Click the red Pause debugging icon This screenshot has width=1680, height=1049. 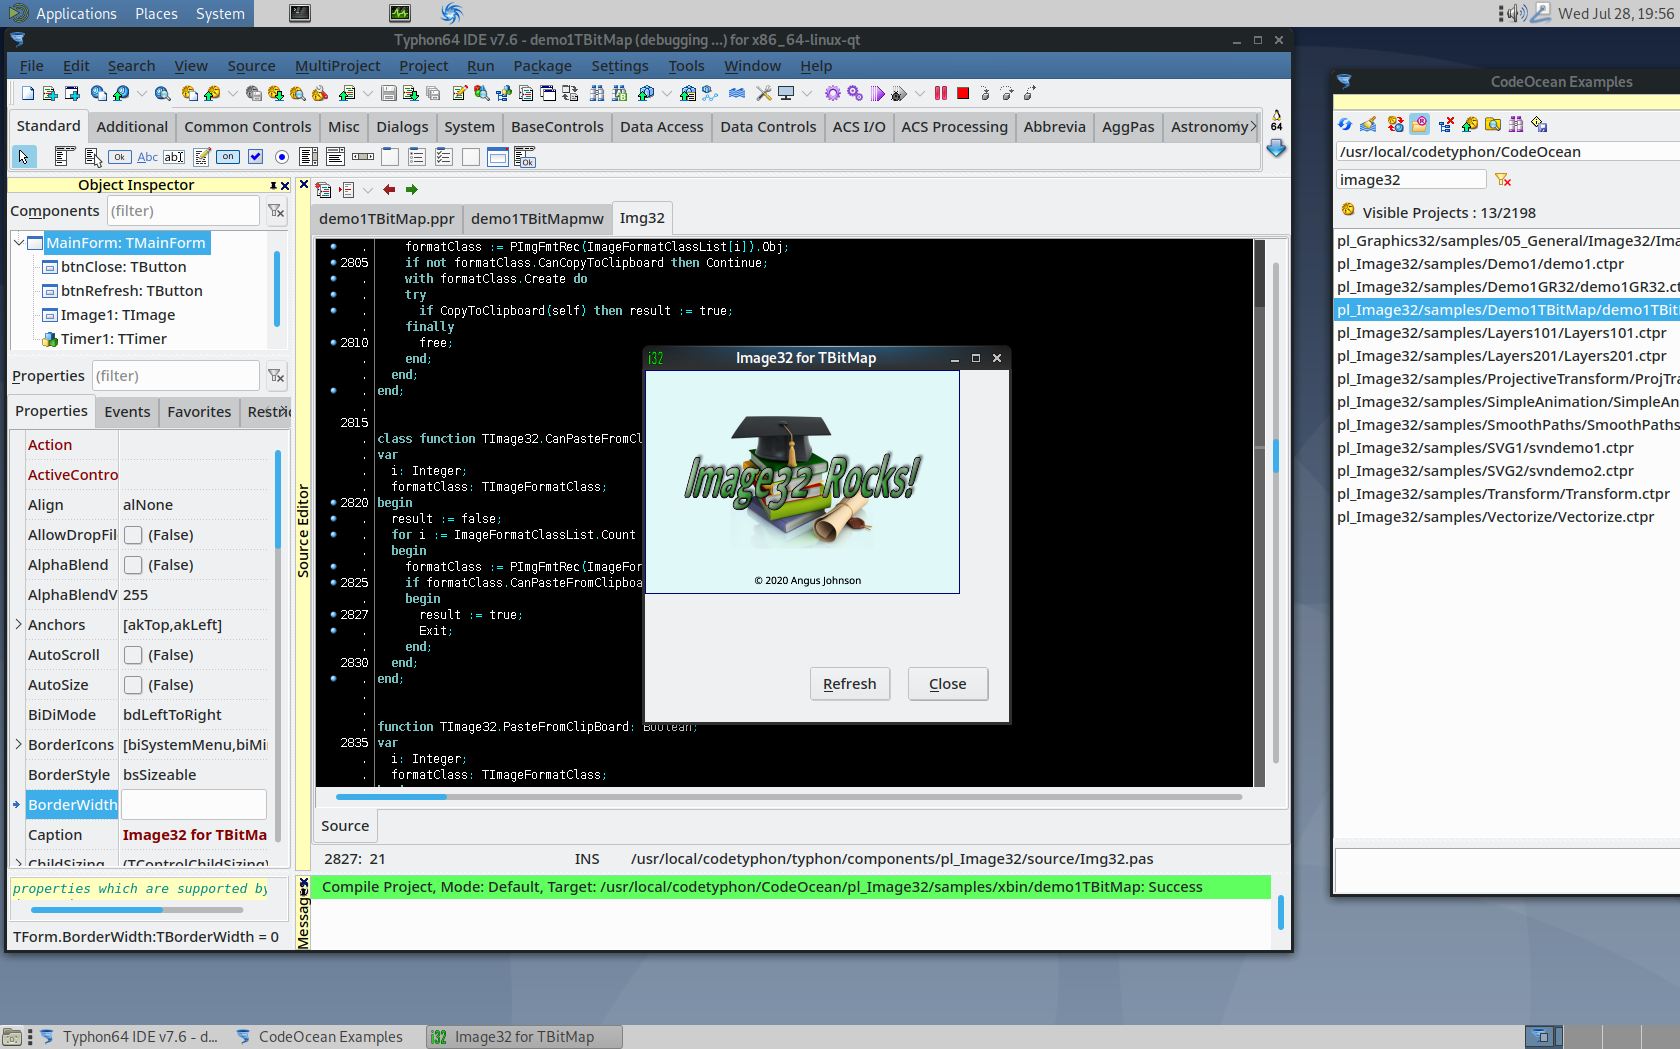point(941,93)
